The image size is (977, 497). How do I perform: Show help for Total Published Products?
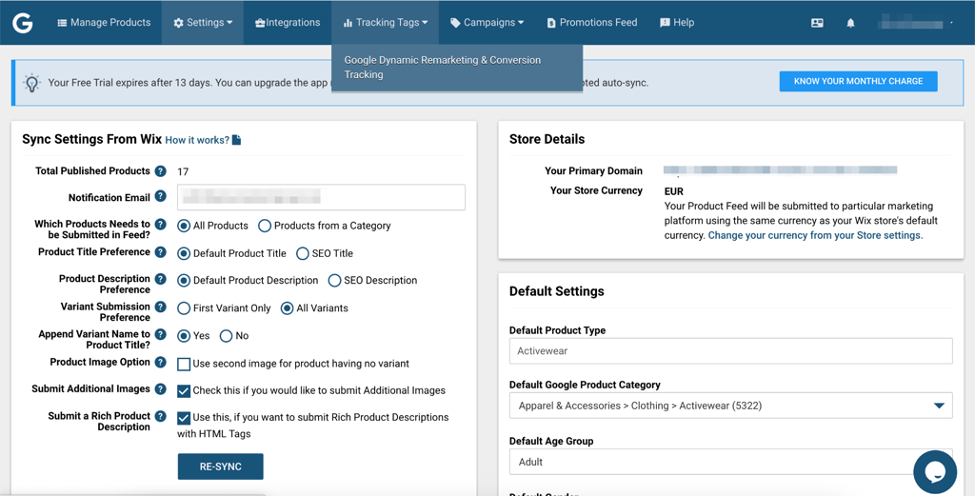(x=161, y=171)
